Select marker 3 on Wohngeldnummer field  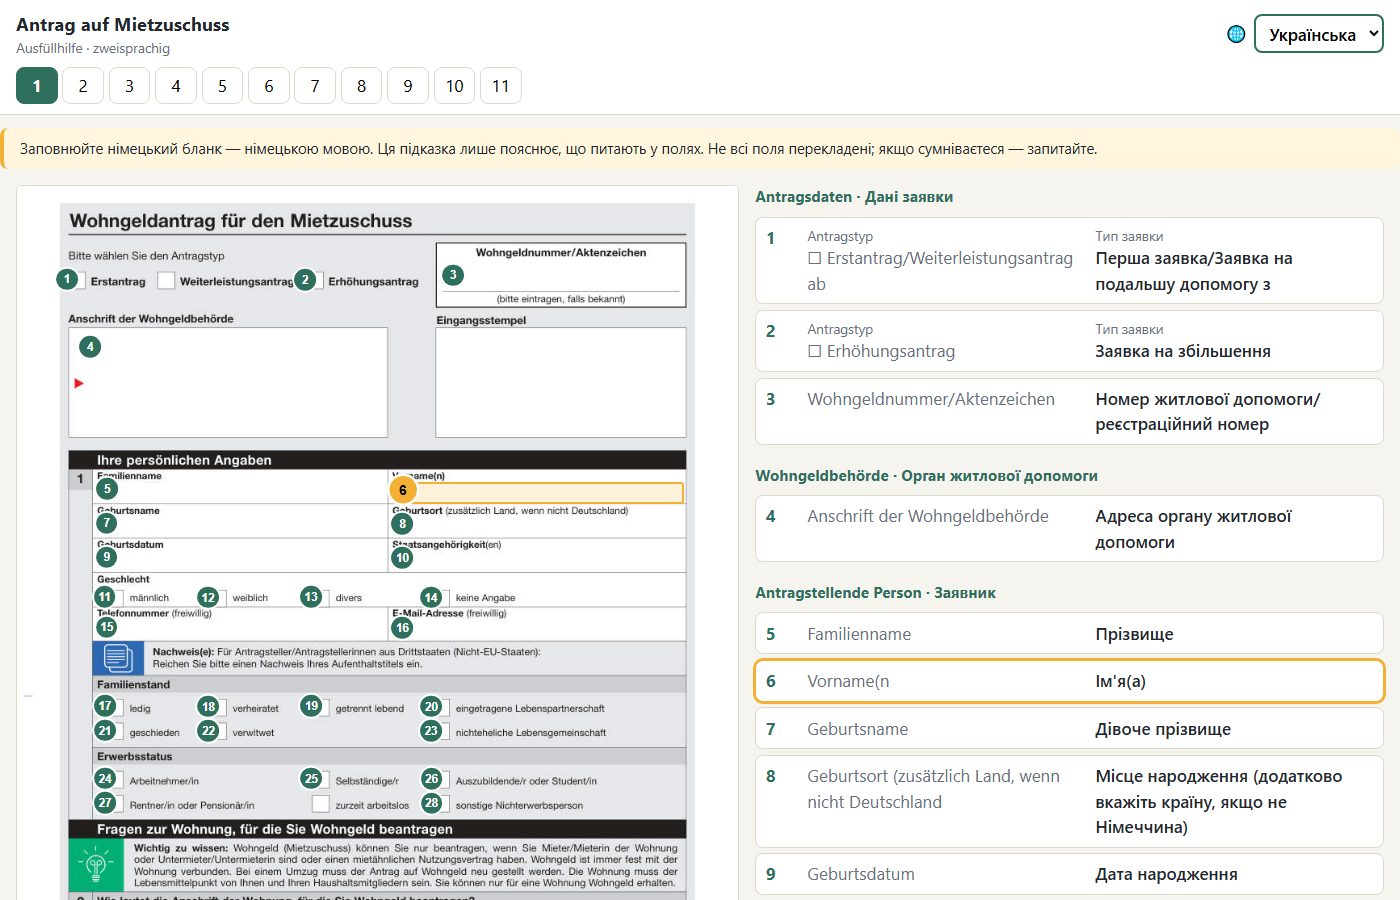[x=453, y=274]
